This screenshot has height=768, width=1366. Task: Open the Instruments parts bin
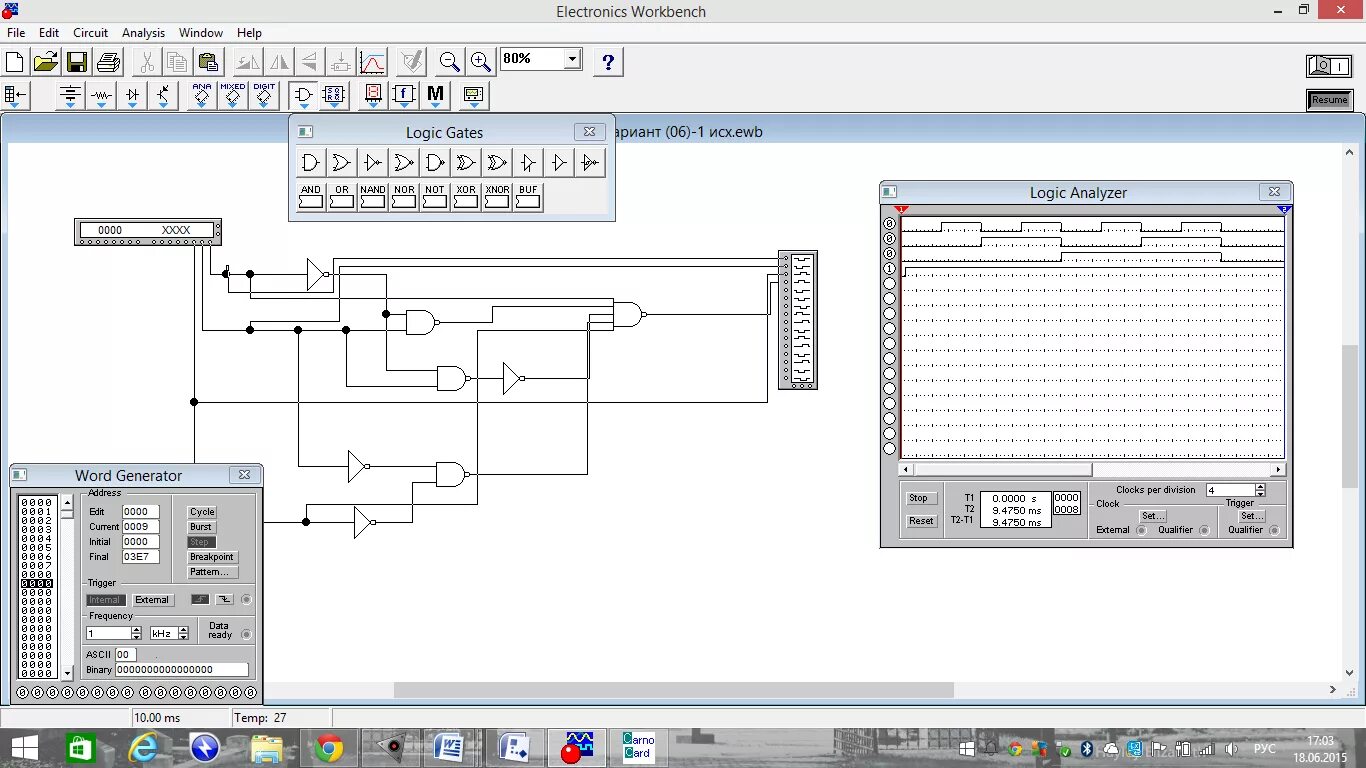[x=473, y=96]
